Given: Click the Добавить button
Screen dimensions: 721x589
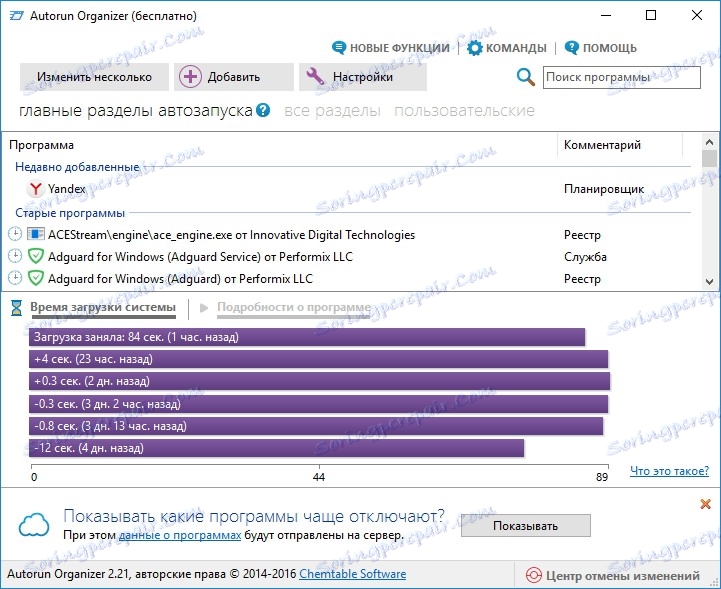Looking at the screenshot, I should pos(234,77).
